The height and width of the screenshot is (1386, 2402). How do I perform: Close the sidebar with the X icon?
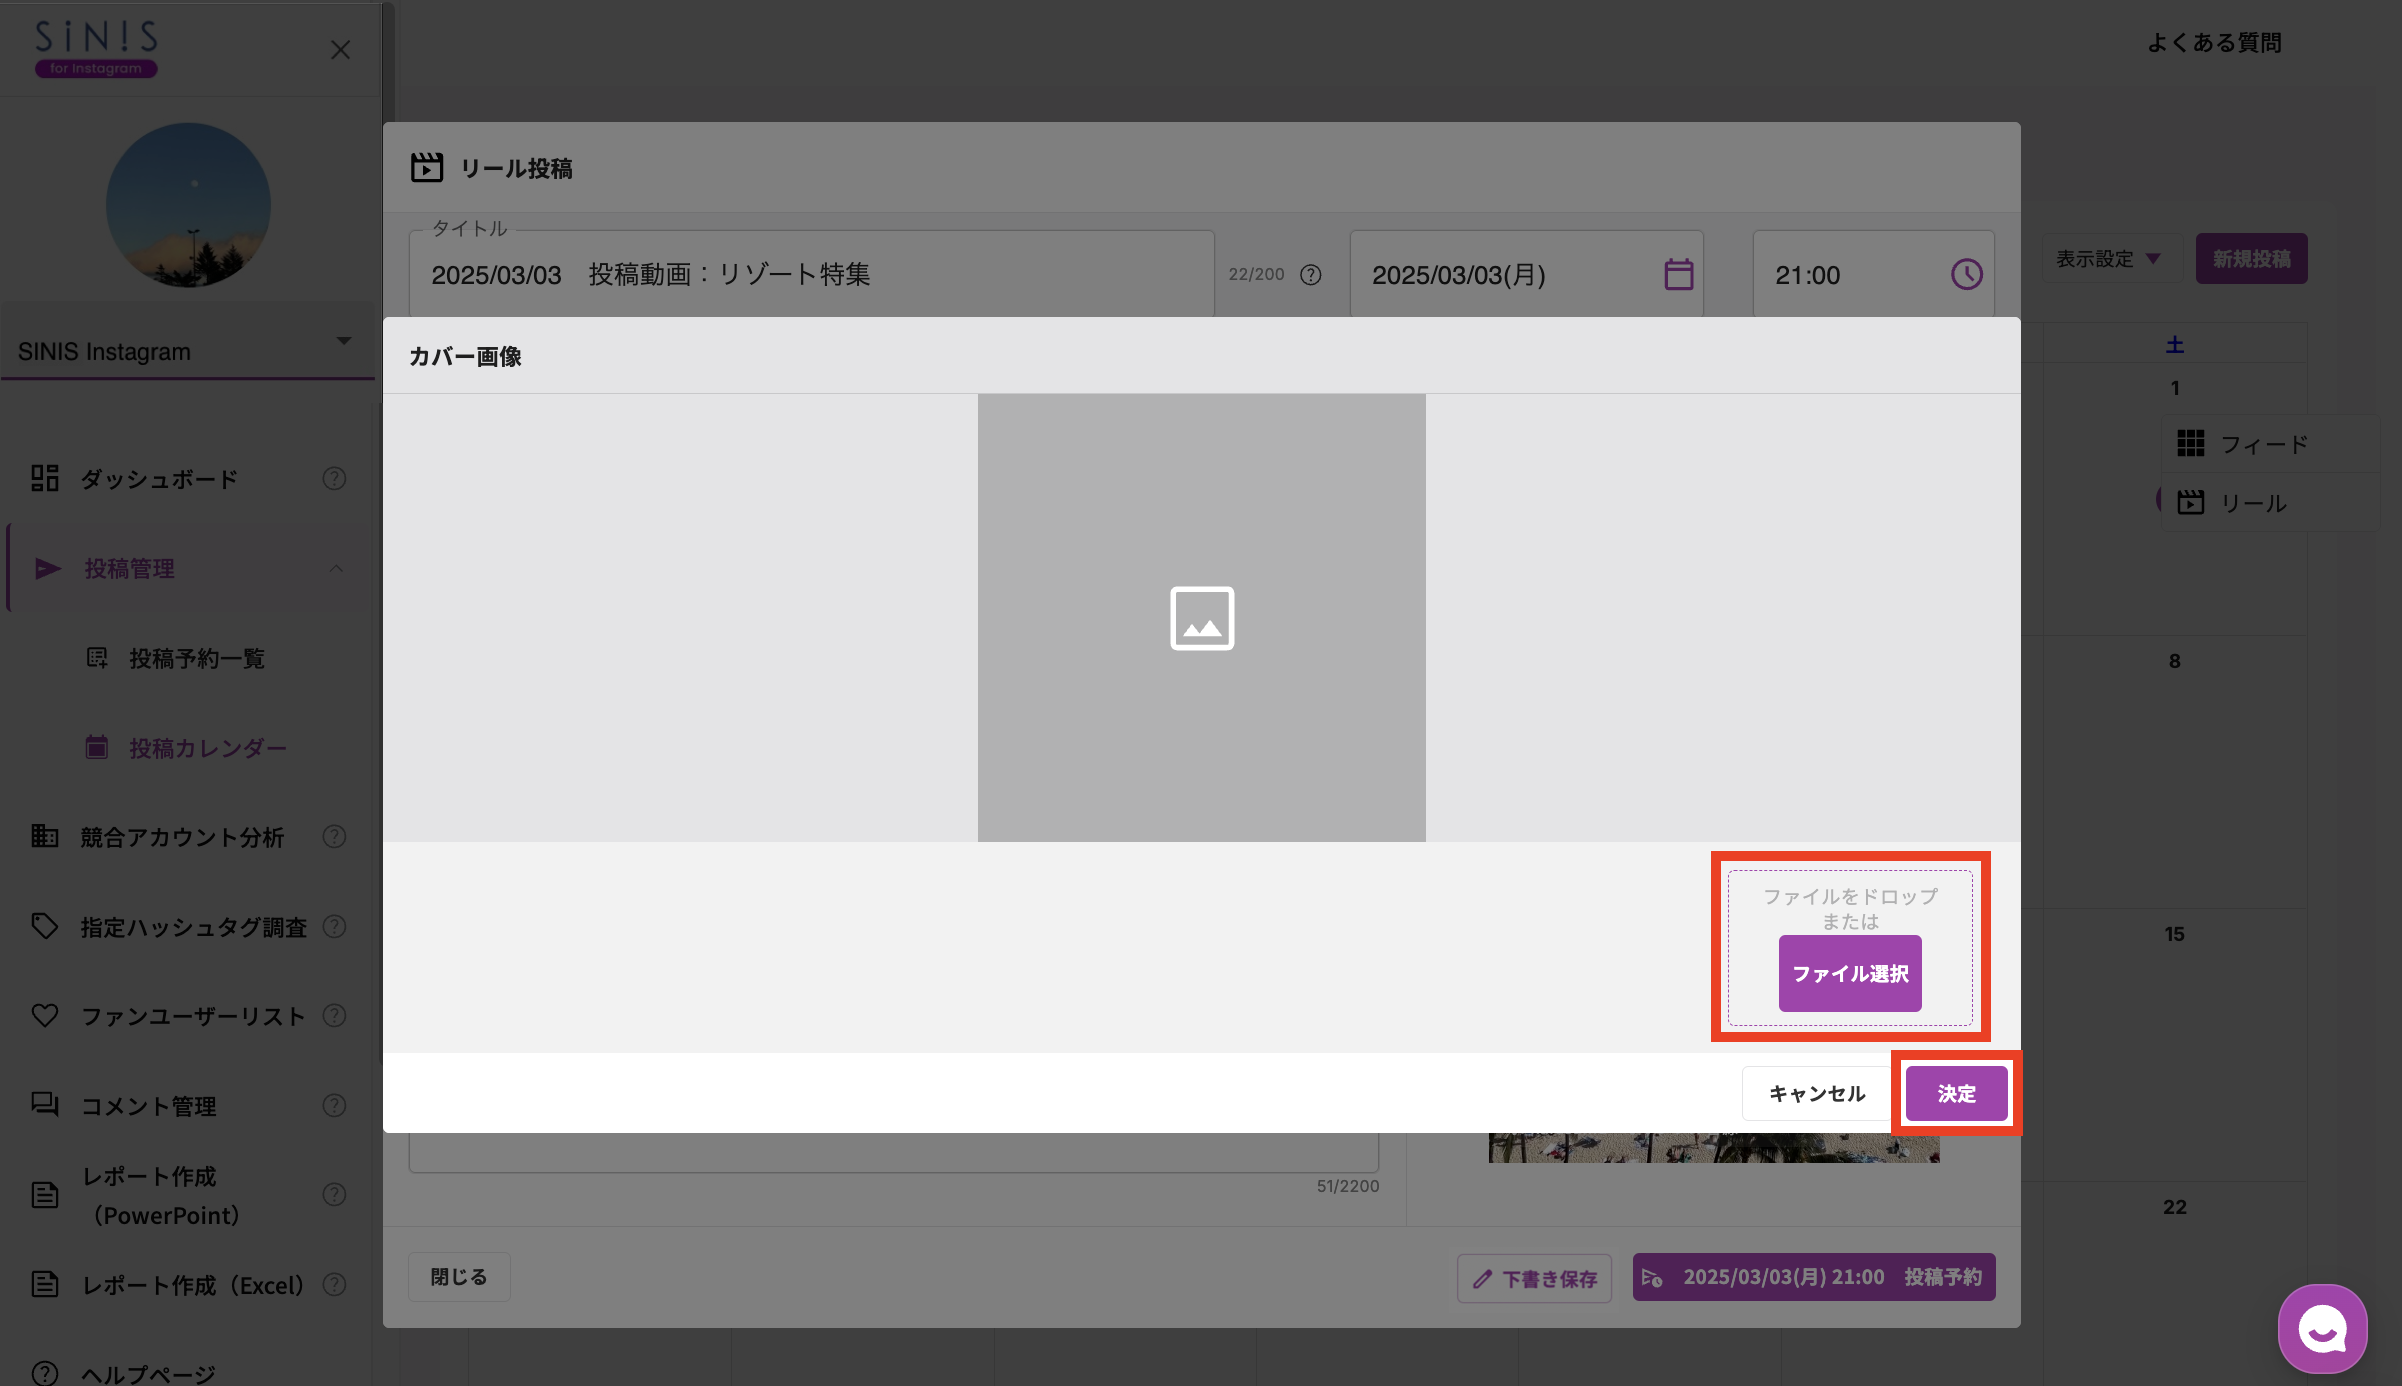(x=340, y=50)
